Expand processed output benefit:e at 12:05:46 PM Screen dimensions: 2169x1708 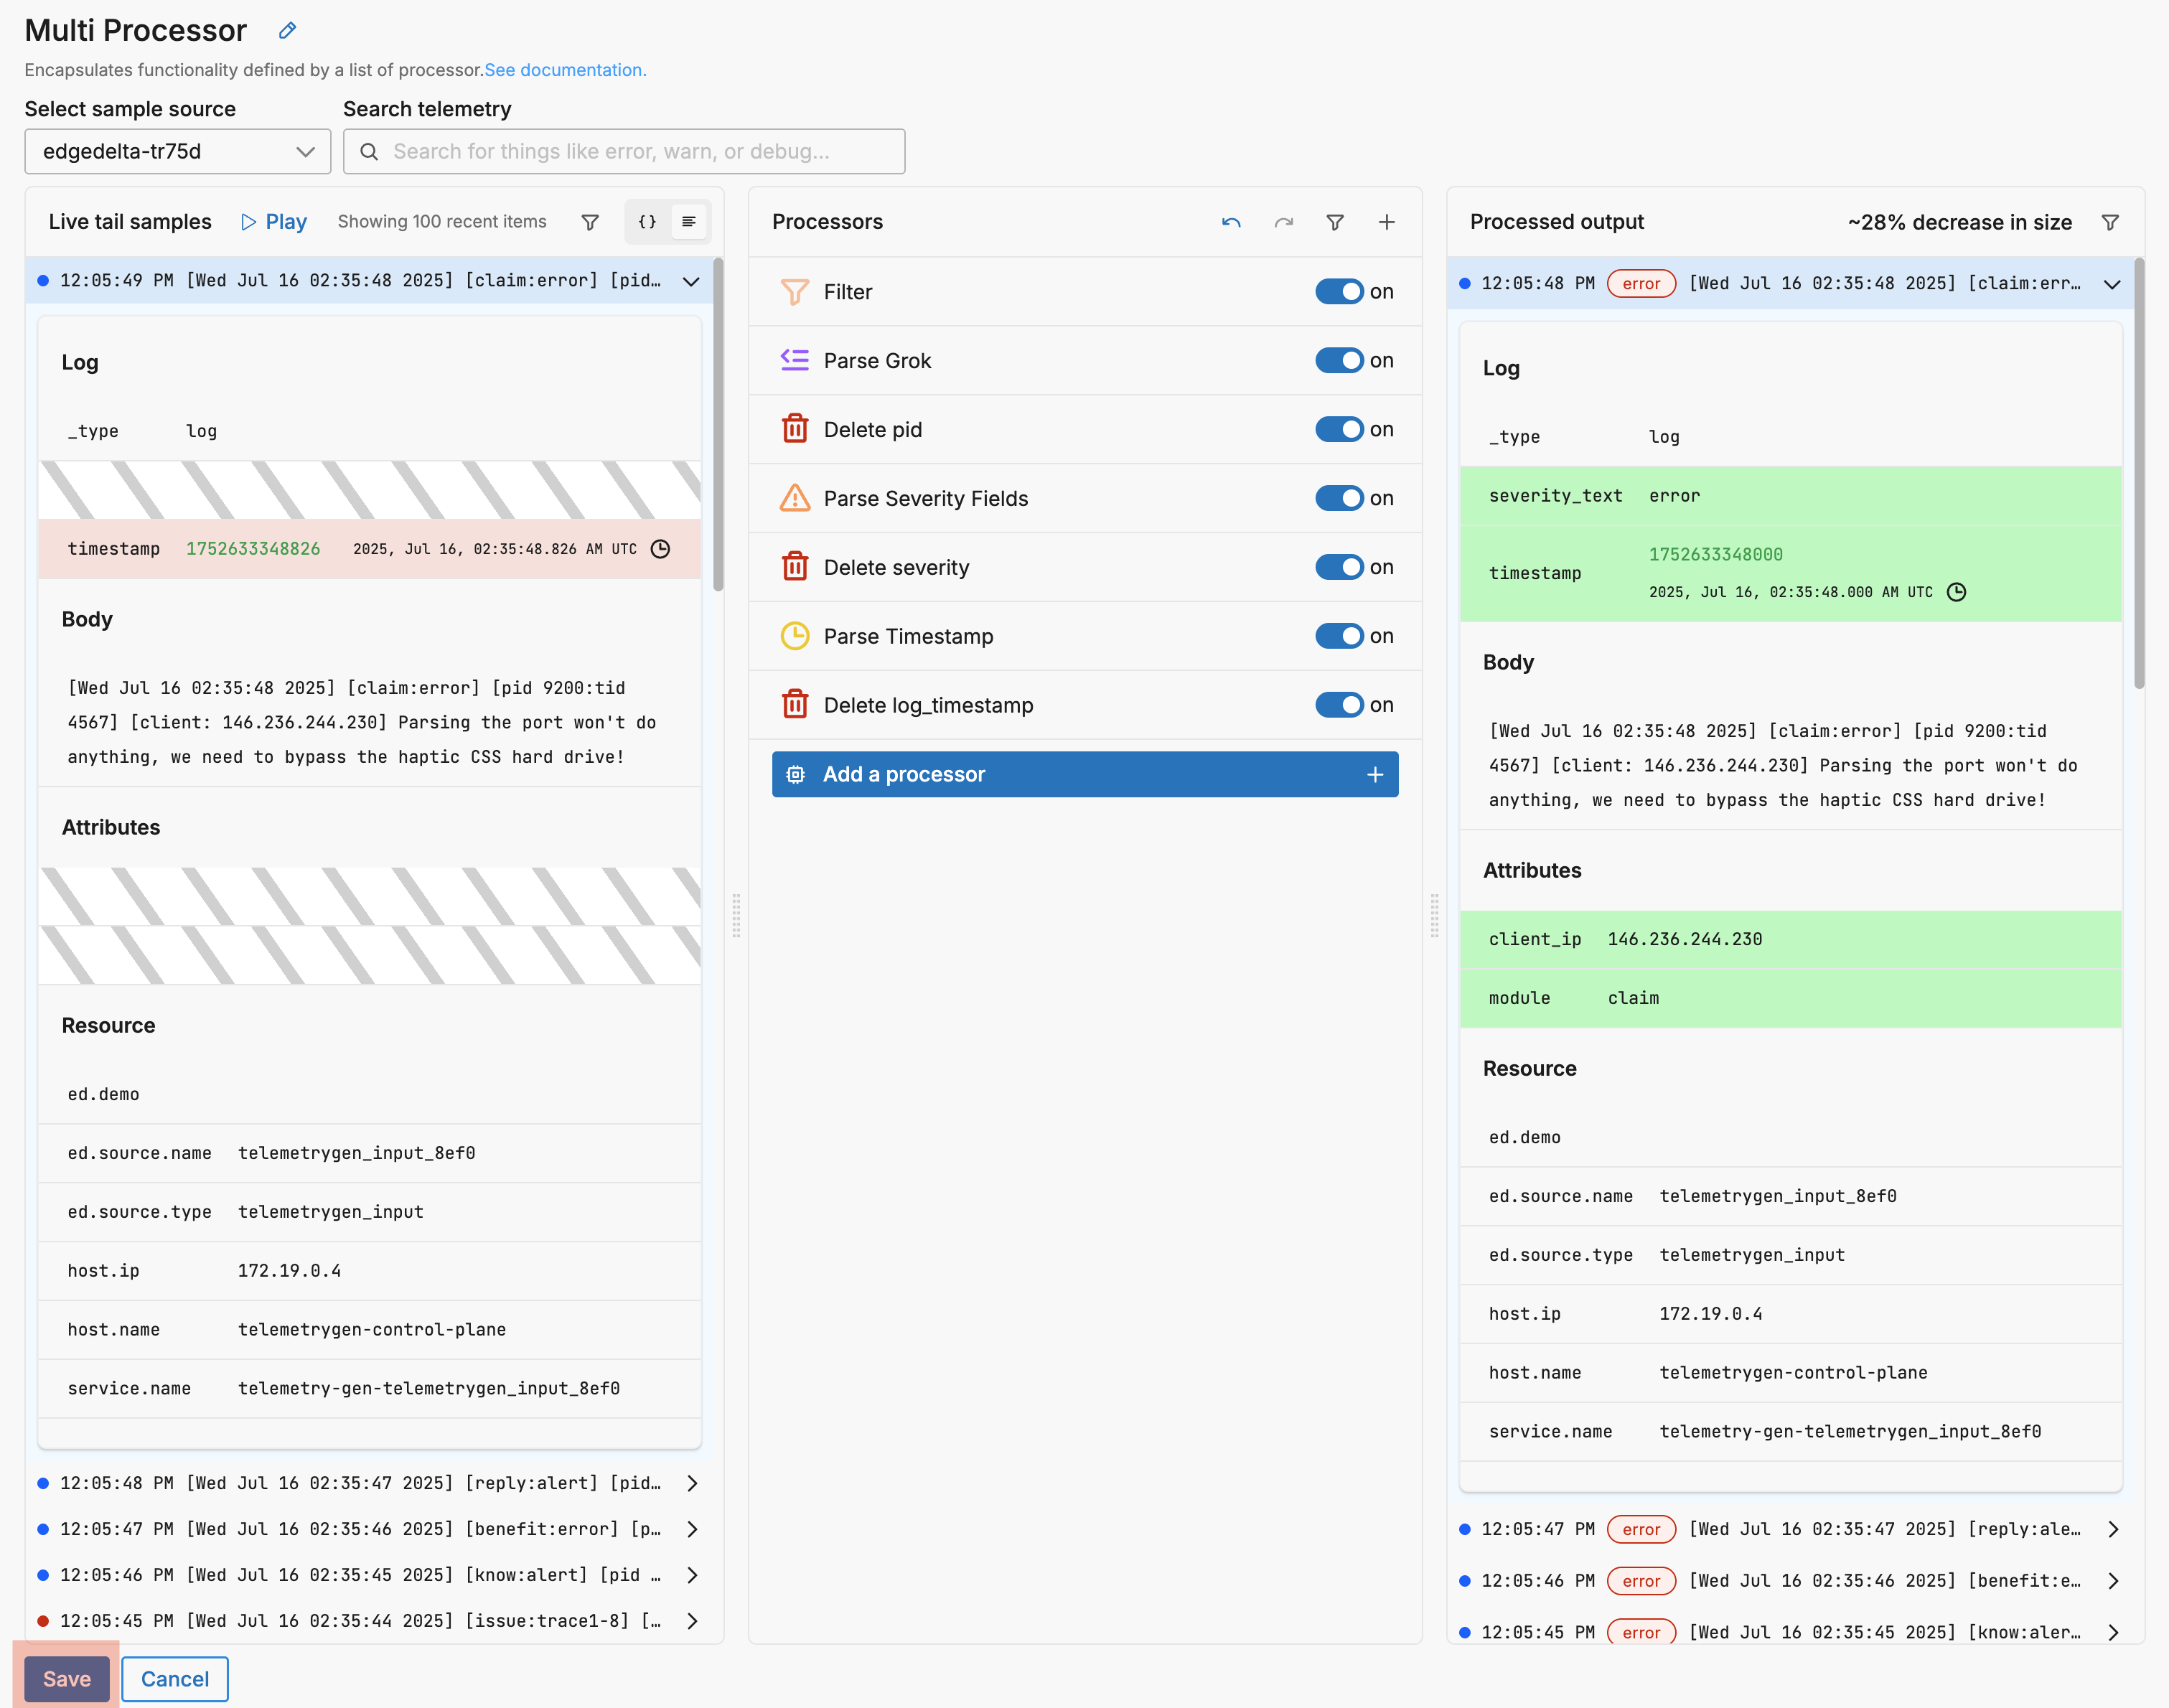pyautogui.click(x=2112, y=1582)
